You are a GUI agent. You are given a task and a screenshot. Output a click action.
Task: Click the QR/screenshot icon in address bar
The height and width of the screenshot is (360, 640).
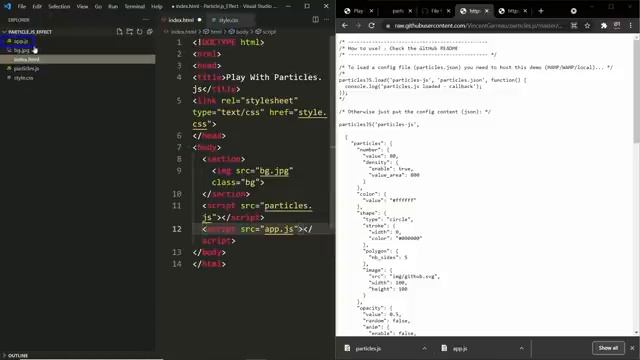574,26
